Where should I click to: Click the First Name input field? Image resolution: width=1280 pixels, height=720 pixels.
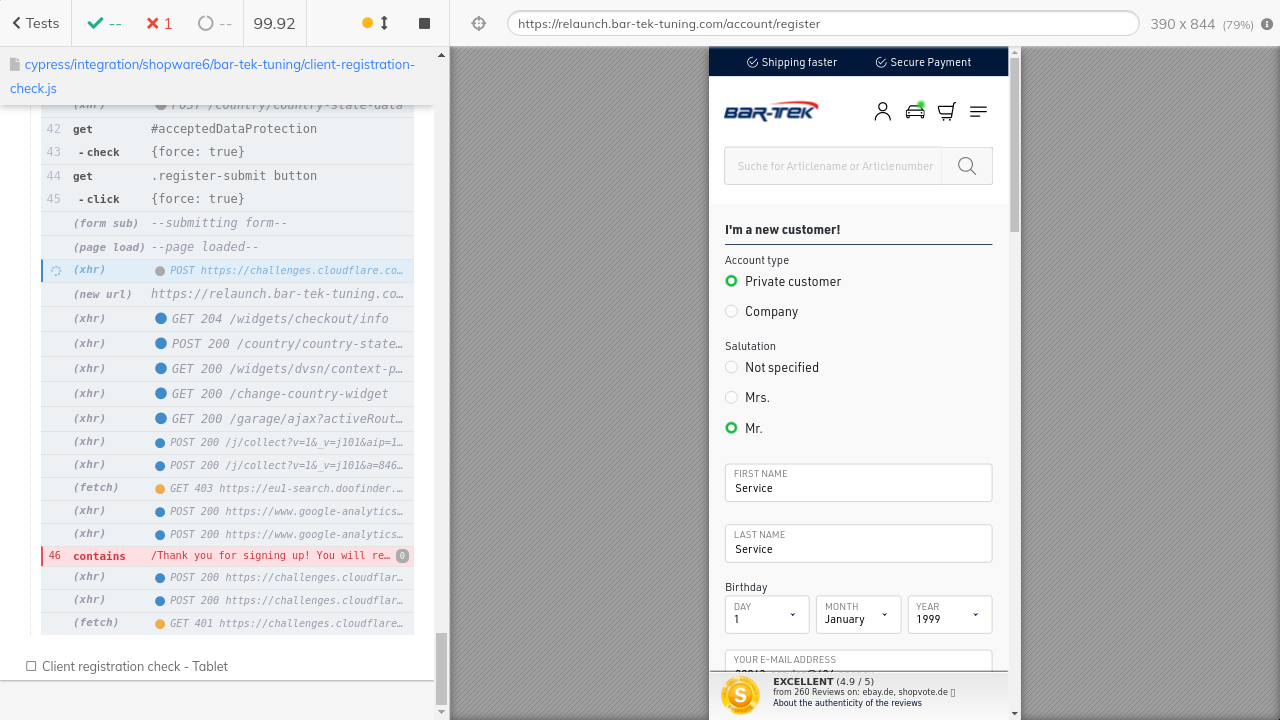point(858,488)
